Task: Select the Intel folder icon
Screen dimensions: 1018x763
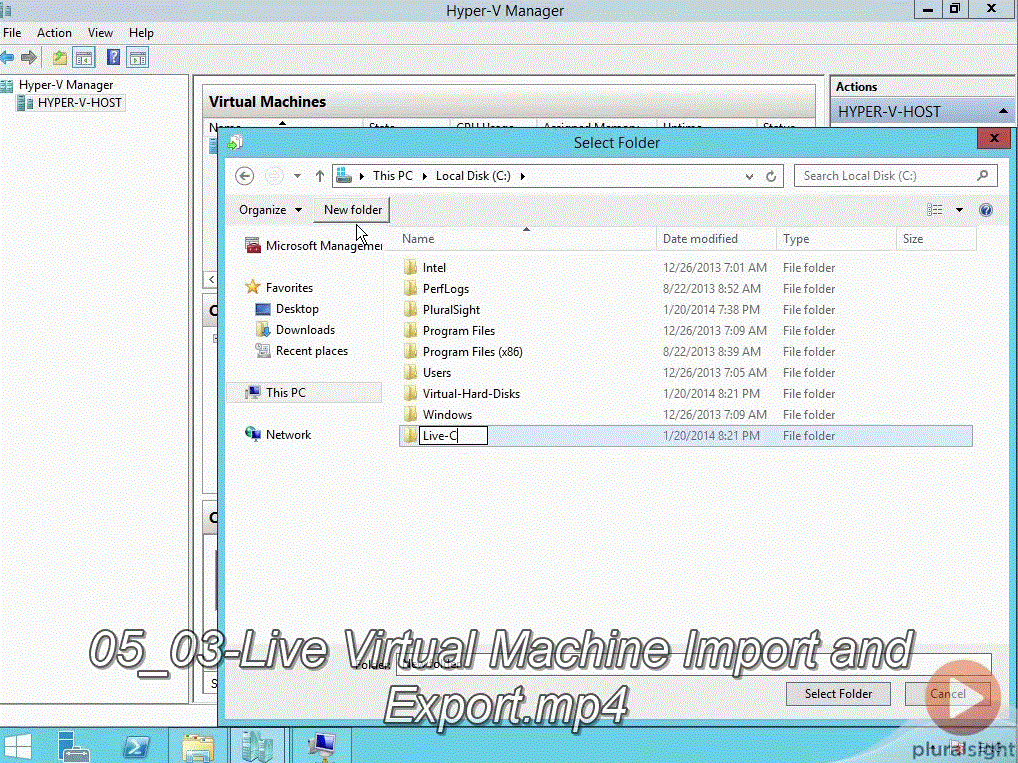Action: [410, 268]
